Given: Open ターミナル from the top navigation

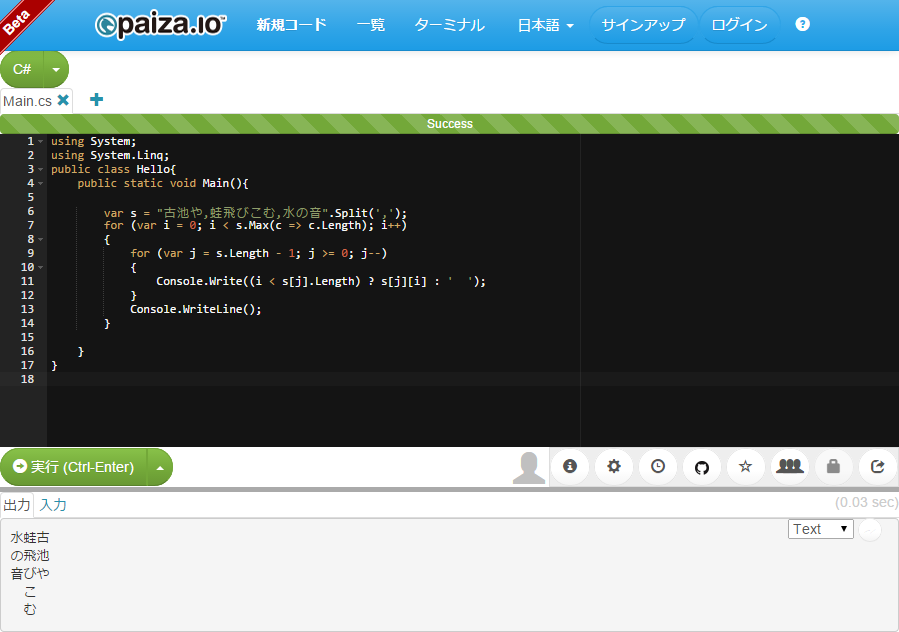Looking at the screenshot, I should click(x=449, y=25).
